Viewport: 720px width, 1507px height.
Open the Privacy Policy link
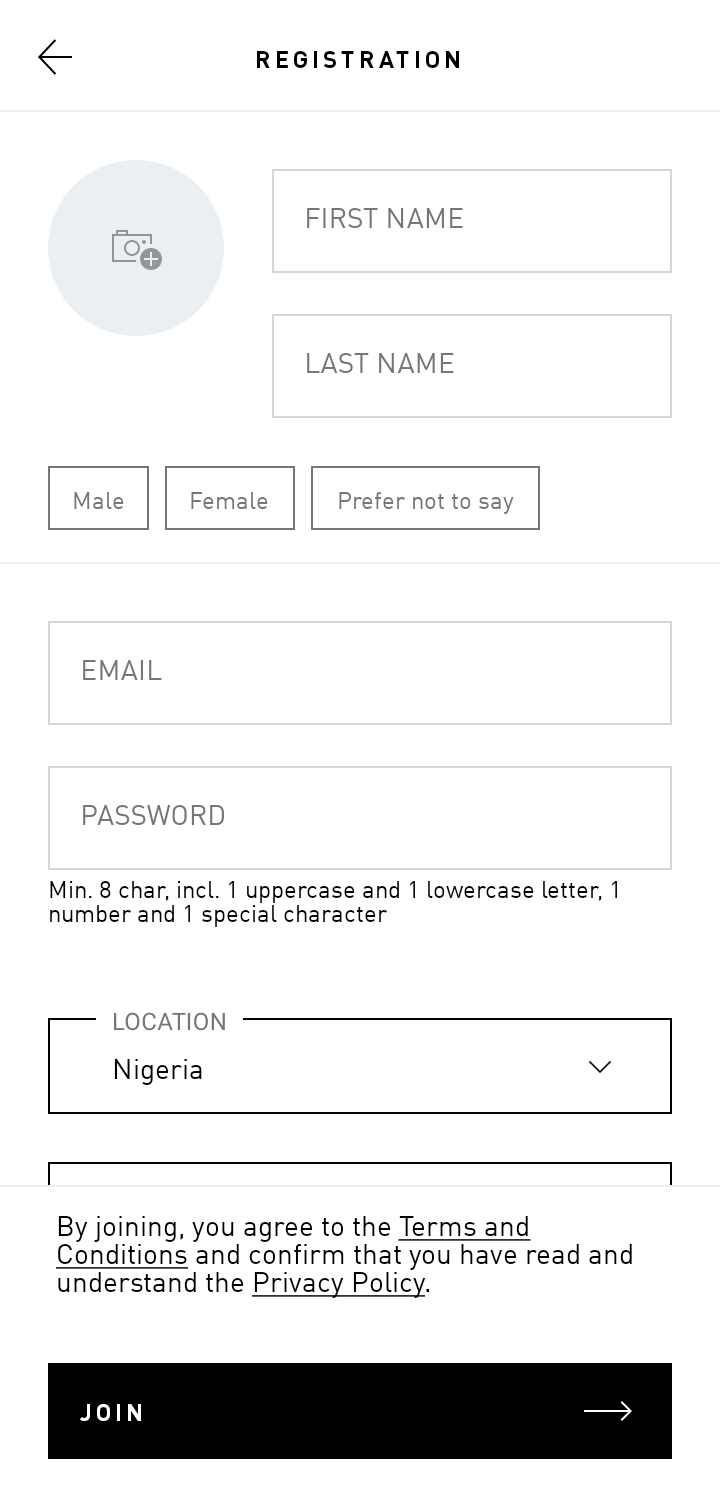339,1283
